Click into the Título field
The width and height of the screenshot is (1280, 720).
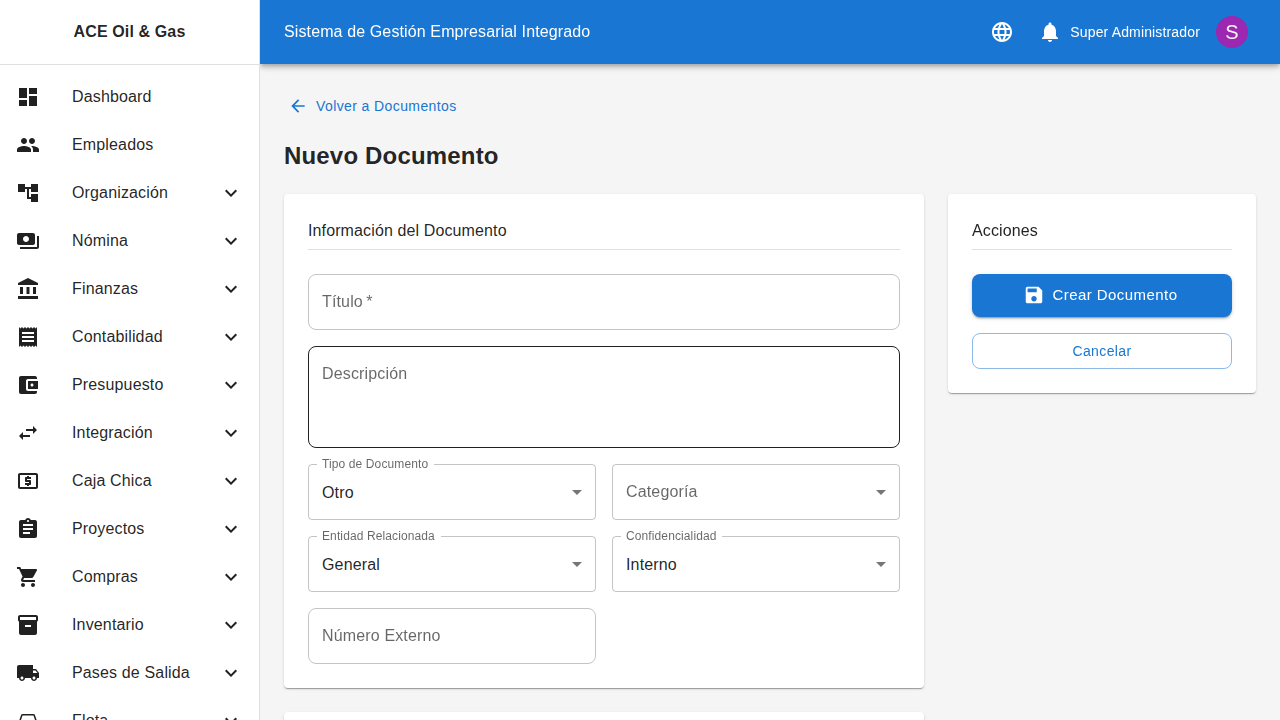[x=603, y=301]
